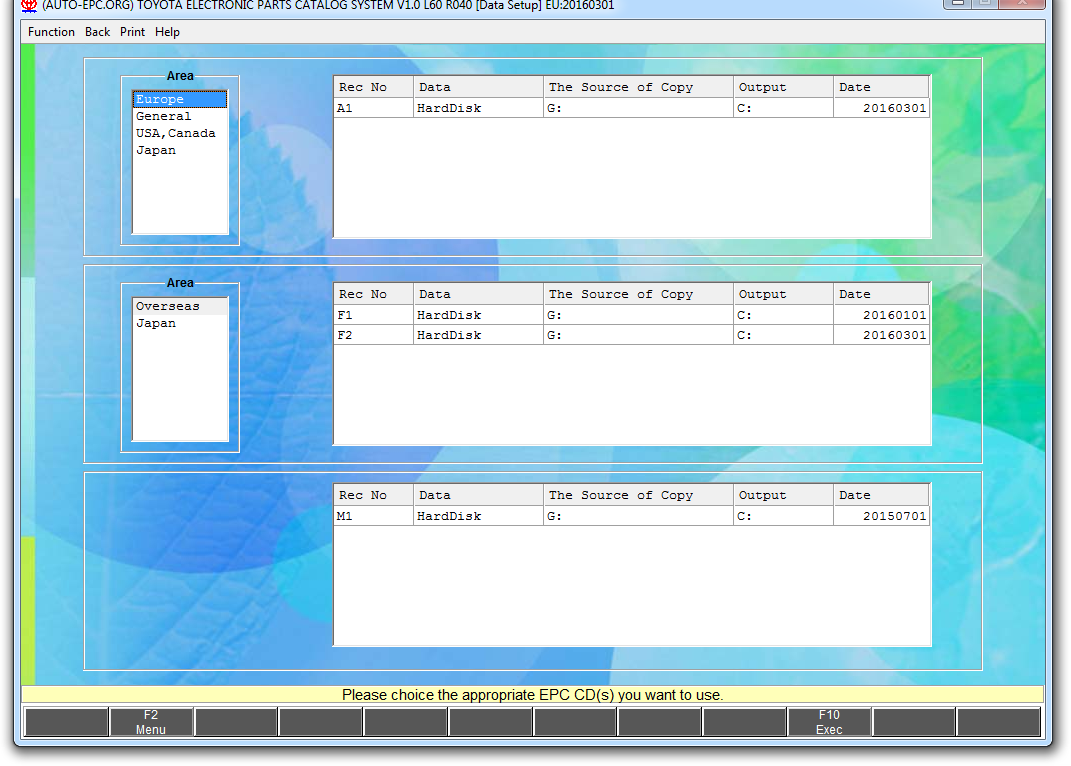Click the Output header of the third table
1071x766 pixels.
783,495
